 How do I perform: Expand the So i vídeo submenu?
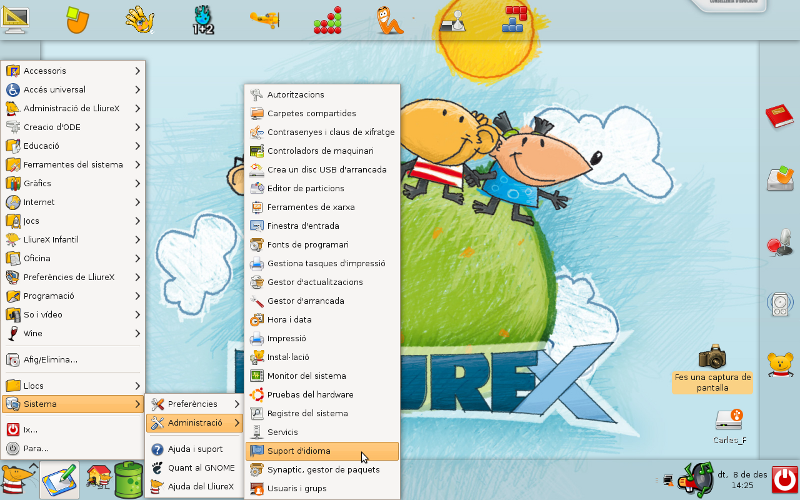73,315
